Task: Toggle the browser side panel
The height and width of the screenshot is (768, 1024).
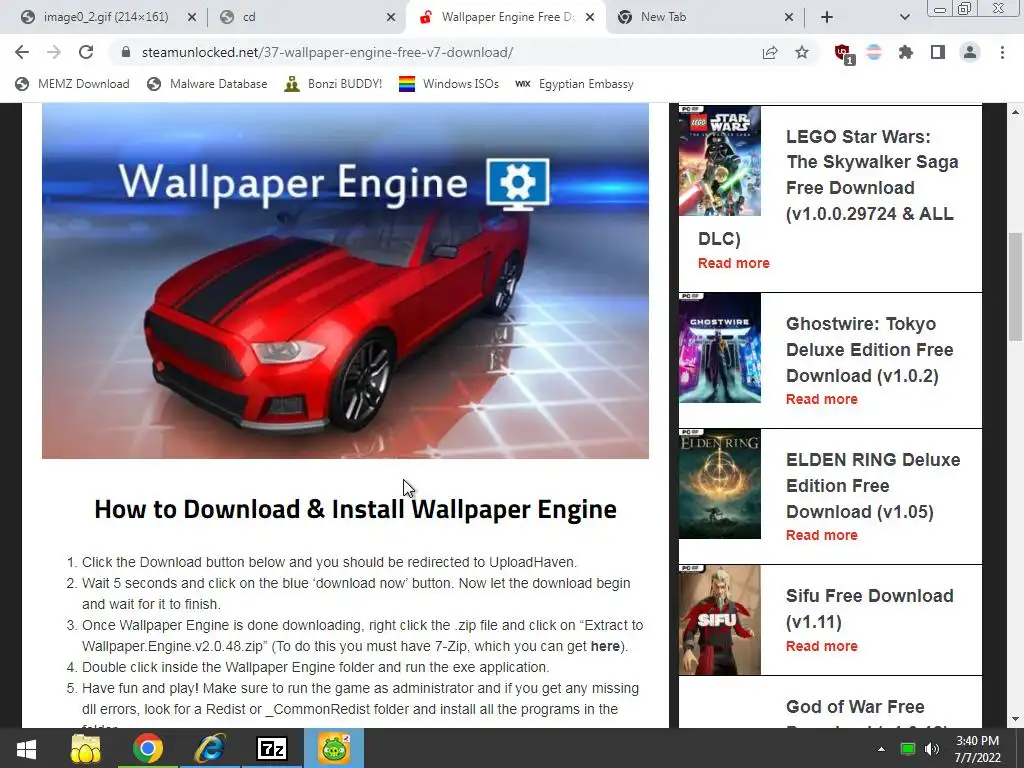Action: click(x=938, y=52)
